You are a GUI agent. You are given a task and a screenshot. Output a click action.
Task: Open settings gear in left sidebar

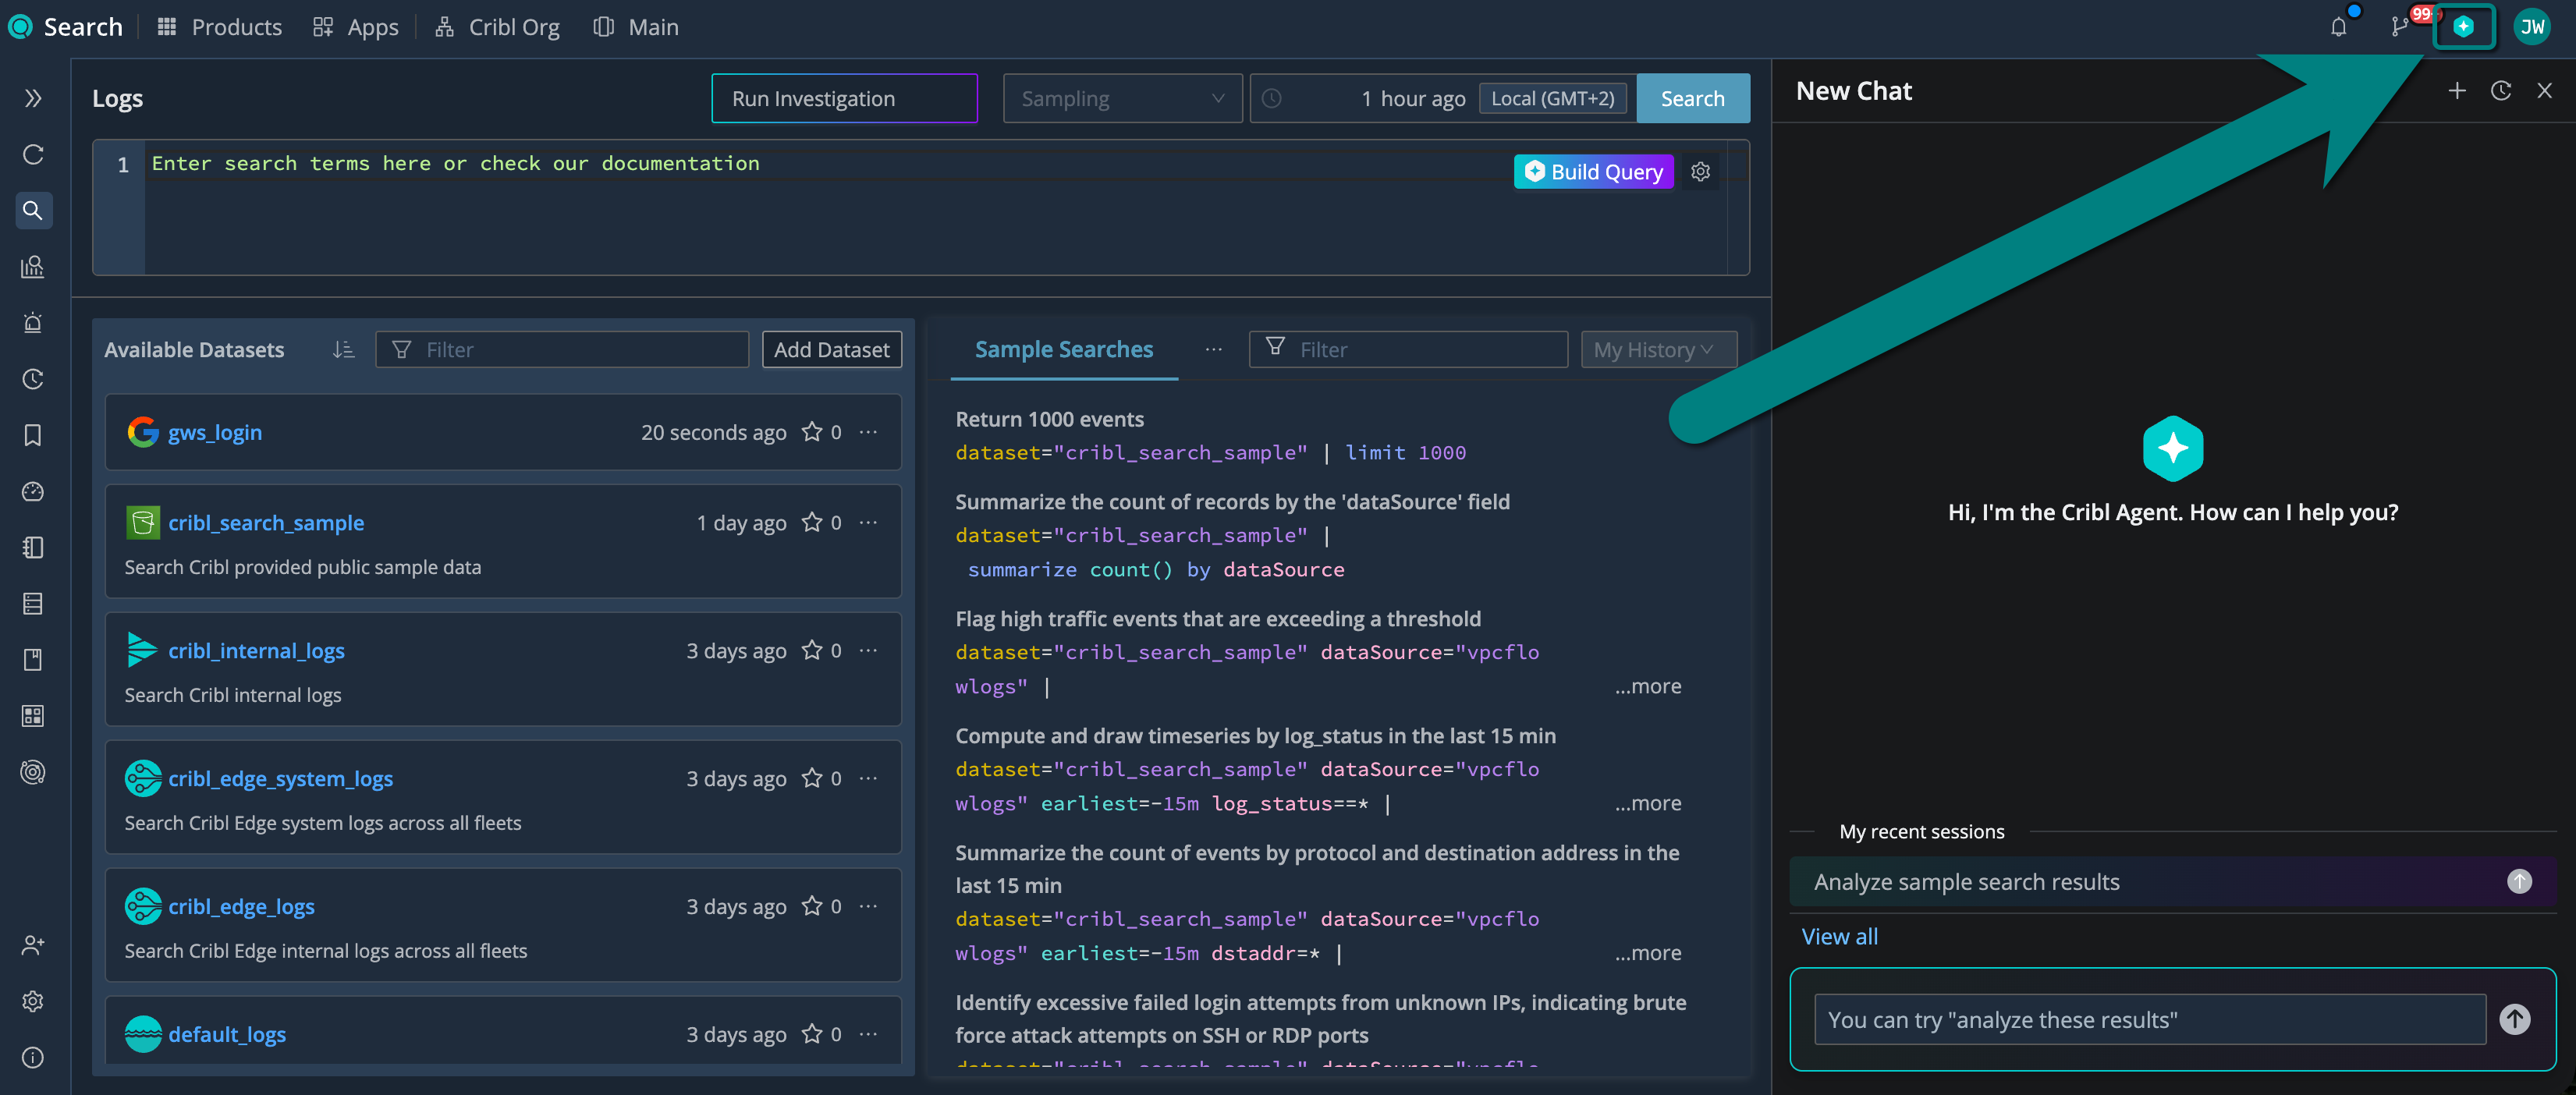[x=33, y=1001]
